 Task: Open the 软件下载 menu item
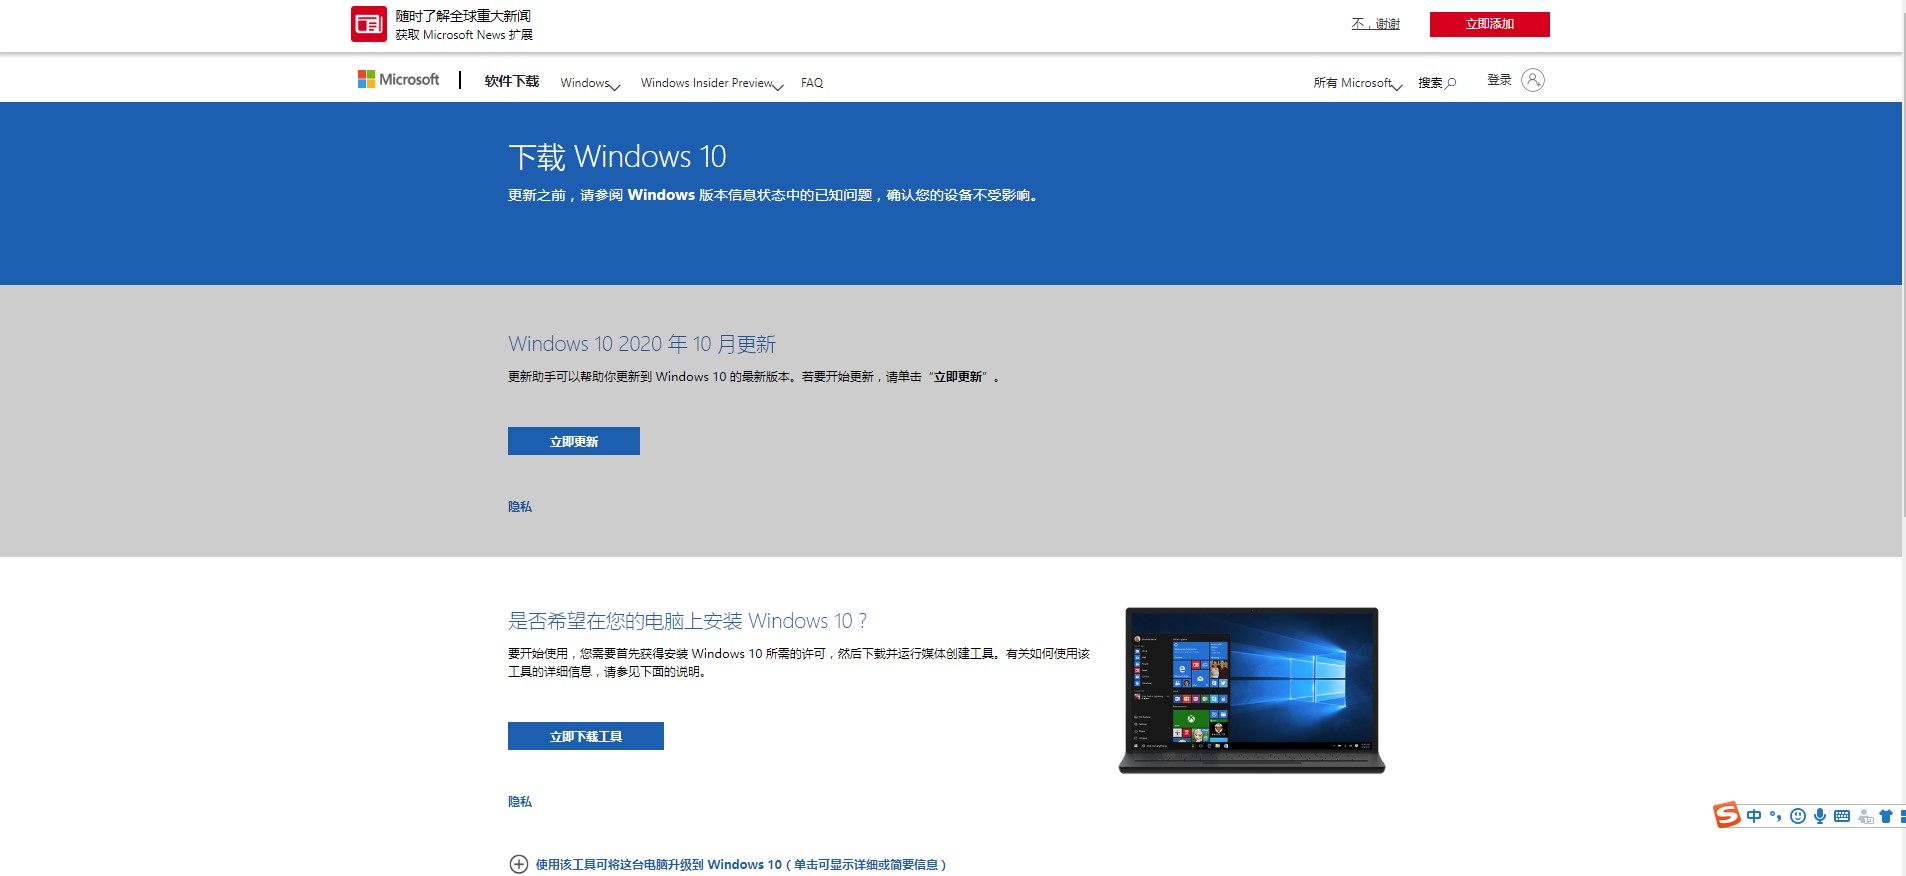click(511, 81)
